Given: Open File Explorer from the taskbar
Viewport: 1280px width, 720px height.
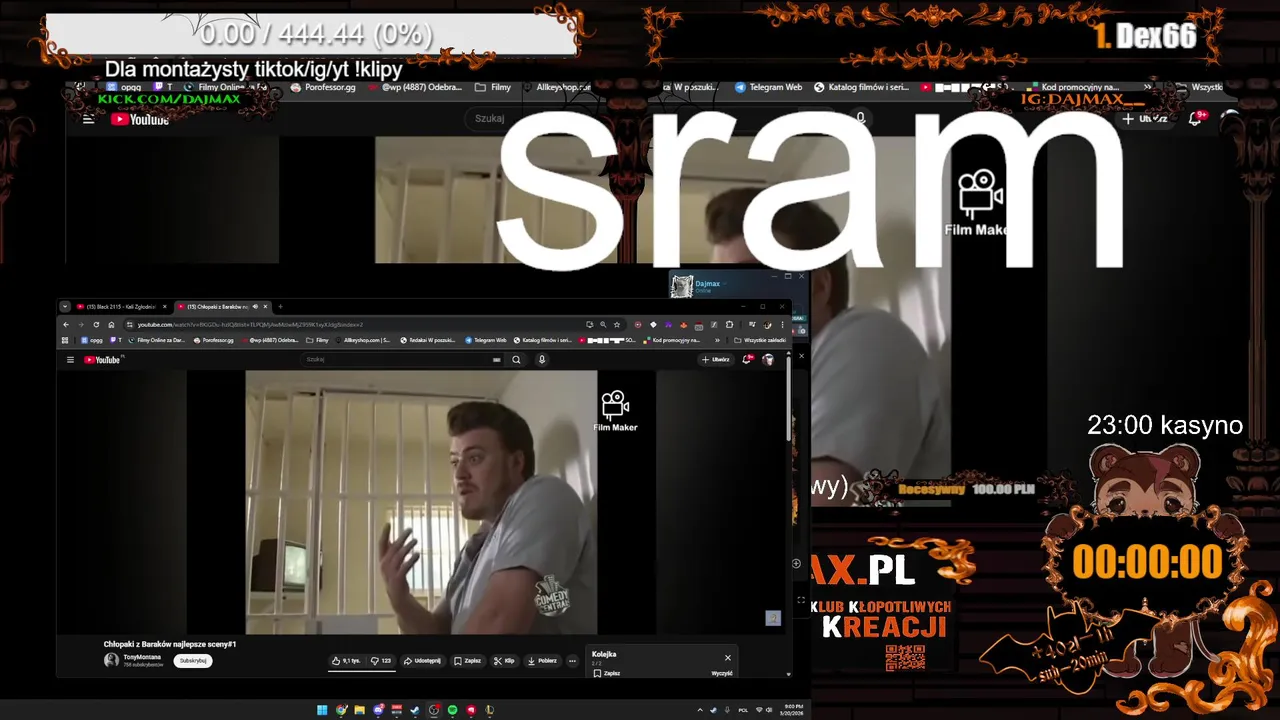Looking at the screenshot, I should click(x=359, y=710).
